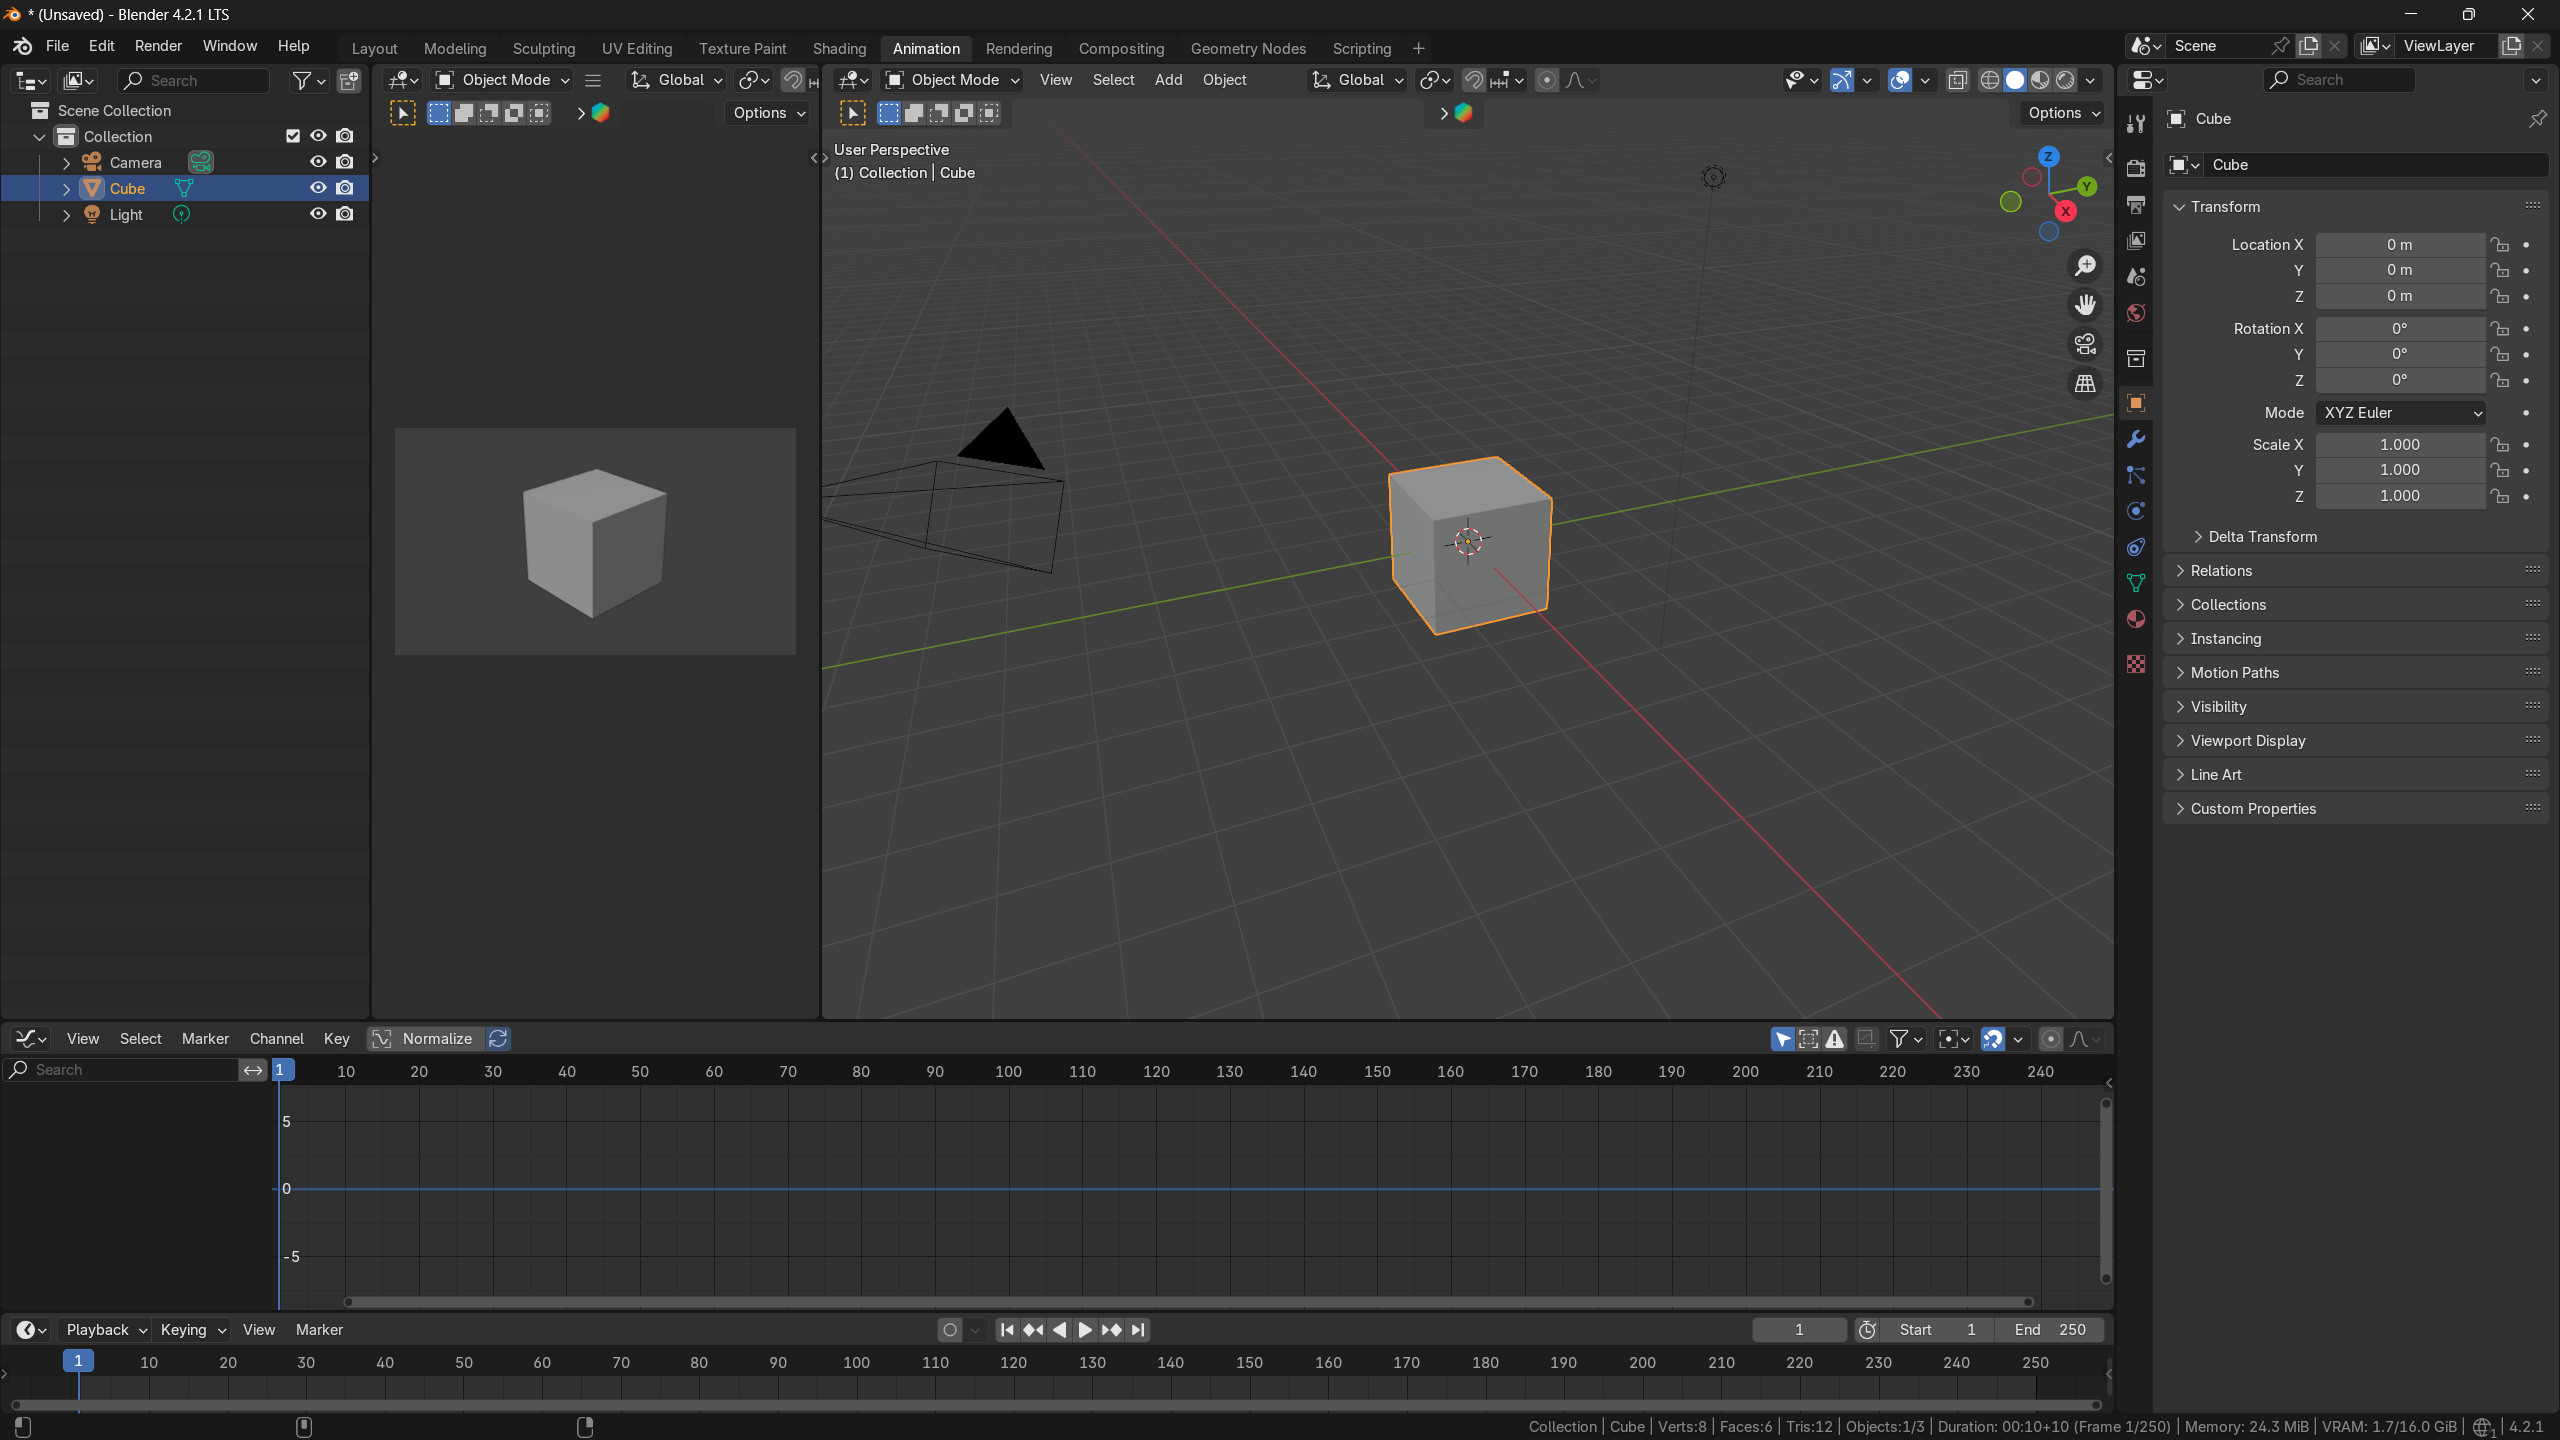Open the Render menu
This screenshot has height=1440, width=2560.
pos(158,46)
